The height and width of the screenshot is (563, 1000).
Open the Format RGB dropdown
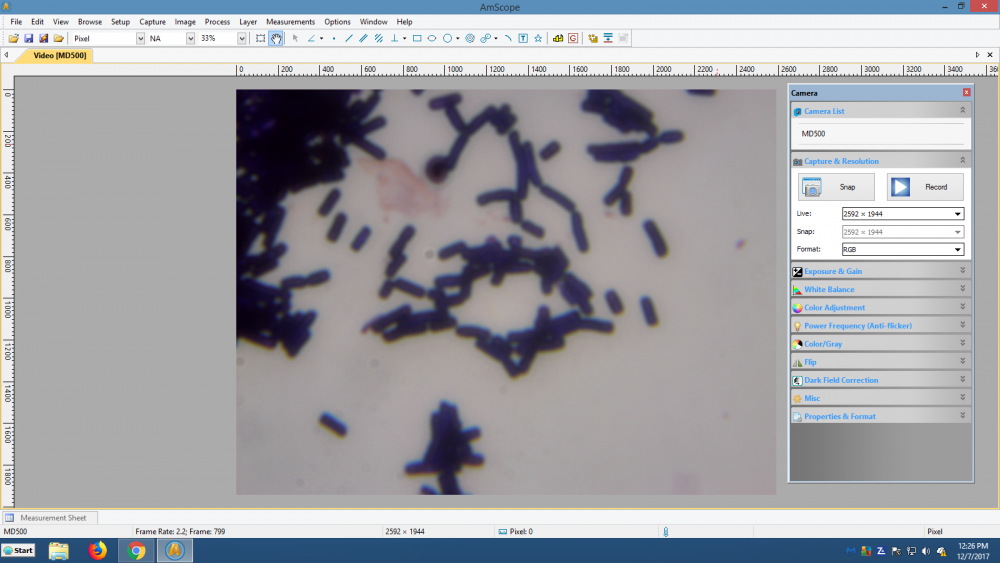coord(957,249)
